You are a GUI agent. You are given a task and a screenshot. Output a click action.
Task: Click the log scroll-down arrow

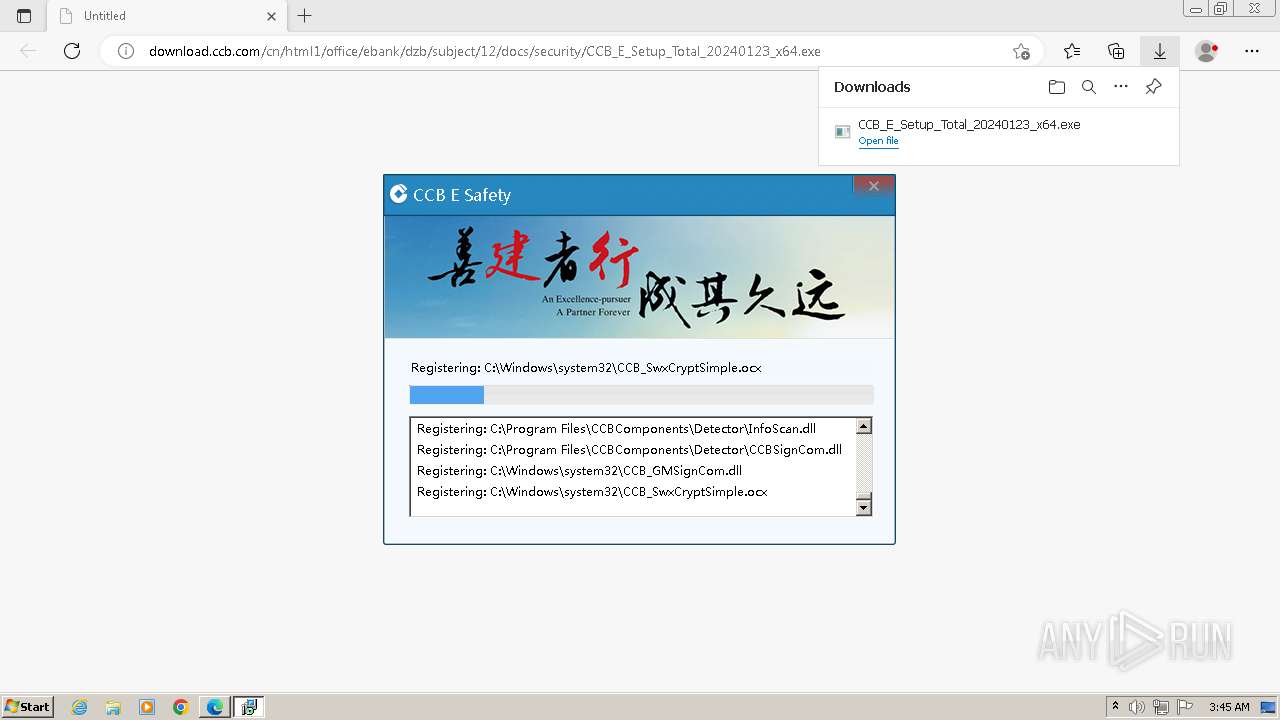864,507
